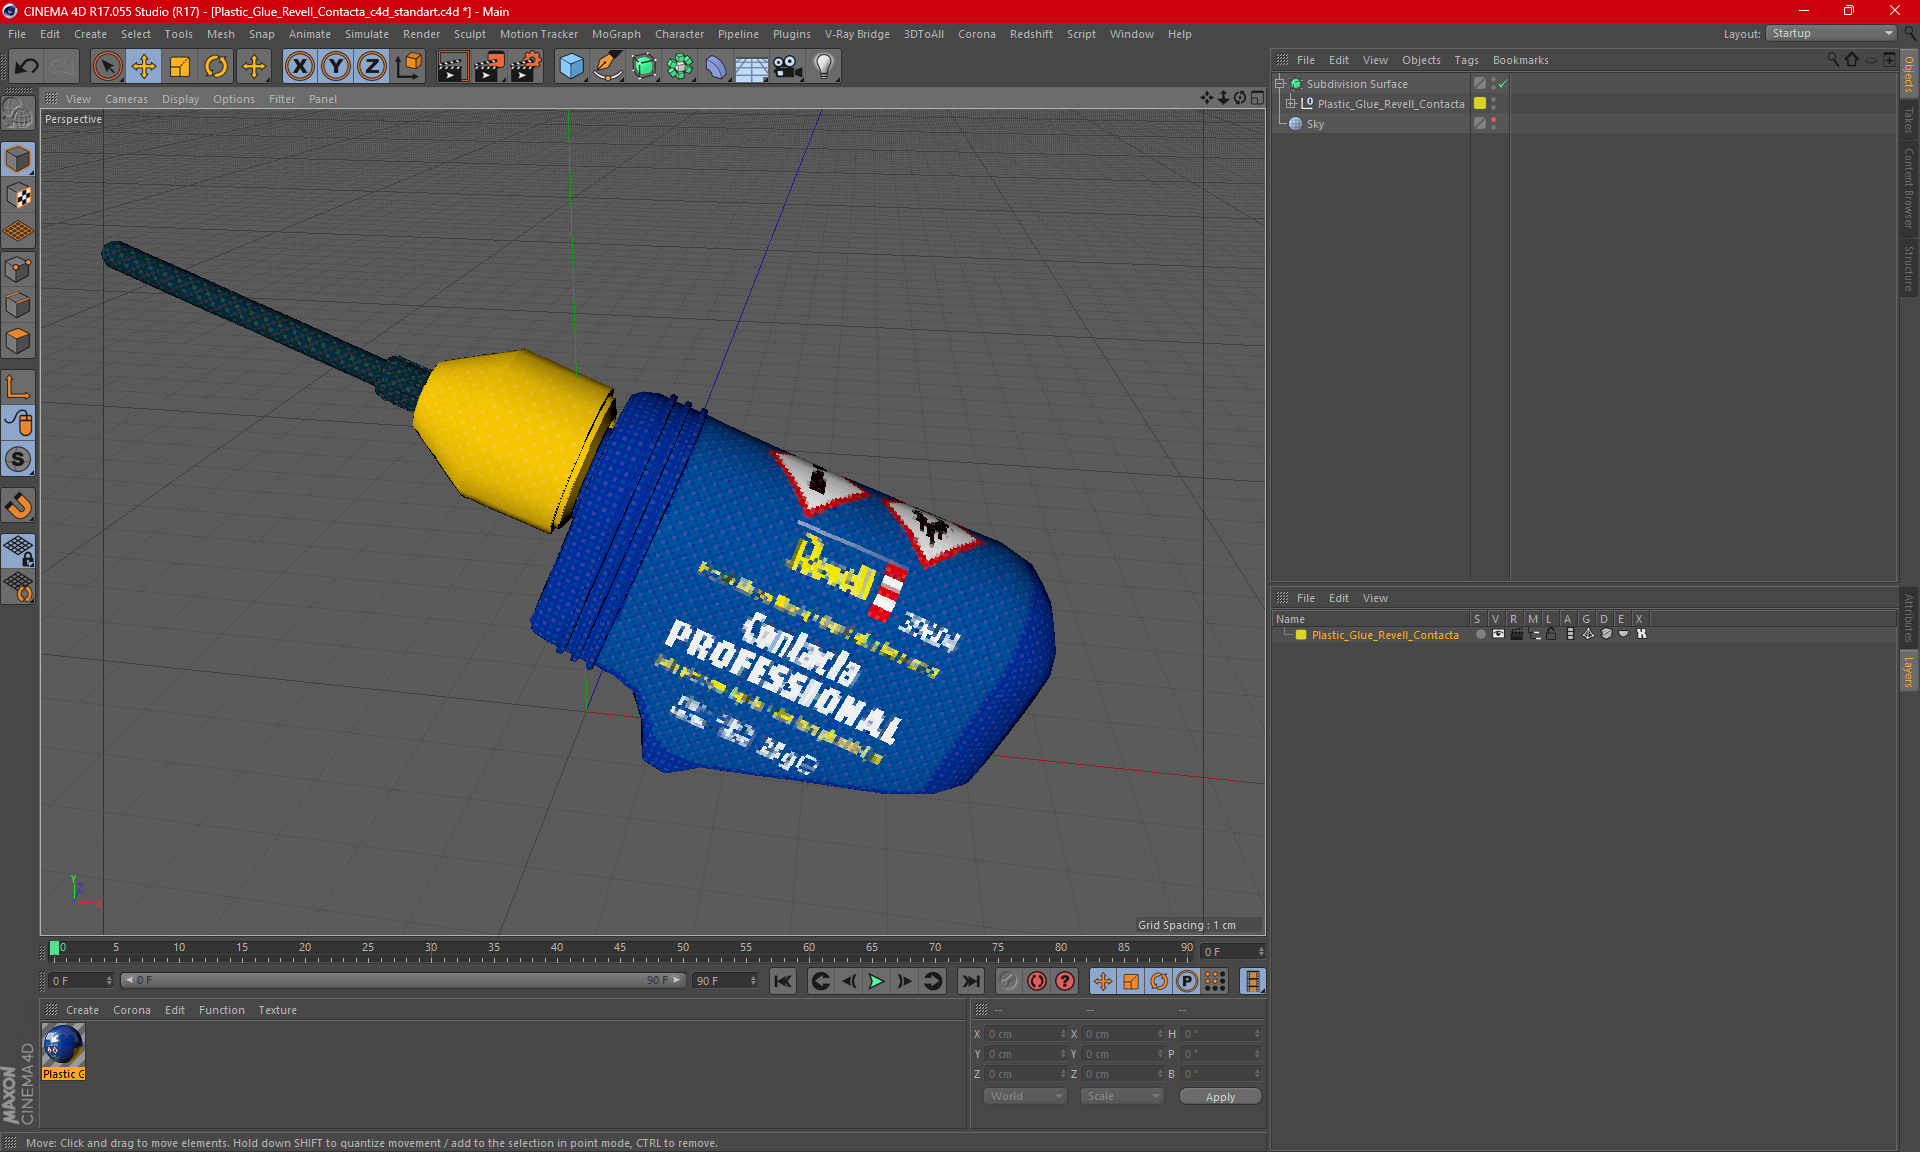
Task: Click the Apply button in coordinates
Action: 1220,1097
